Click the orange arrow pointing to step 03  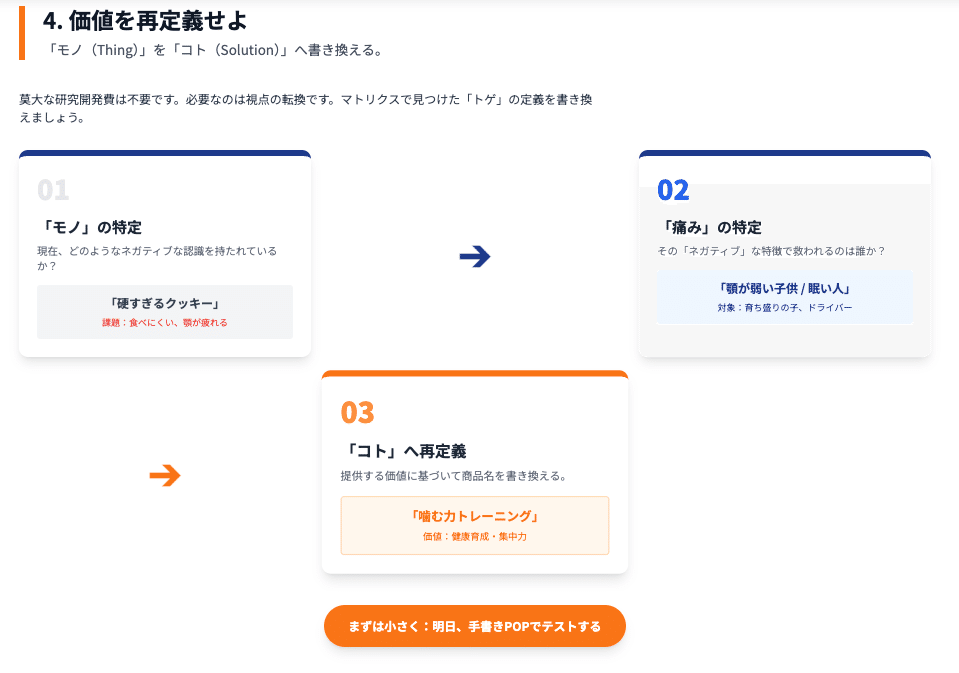click(166, 476)
